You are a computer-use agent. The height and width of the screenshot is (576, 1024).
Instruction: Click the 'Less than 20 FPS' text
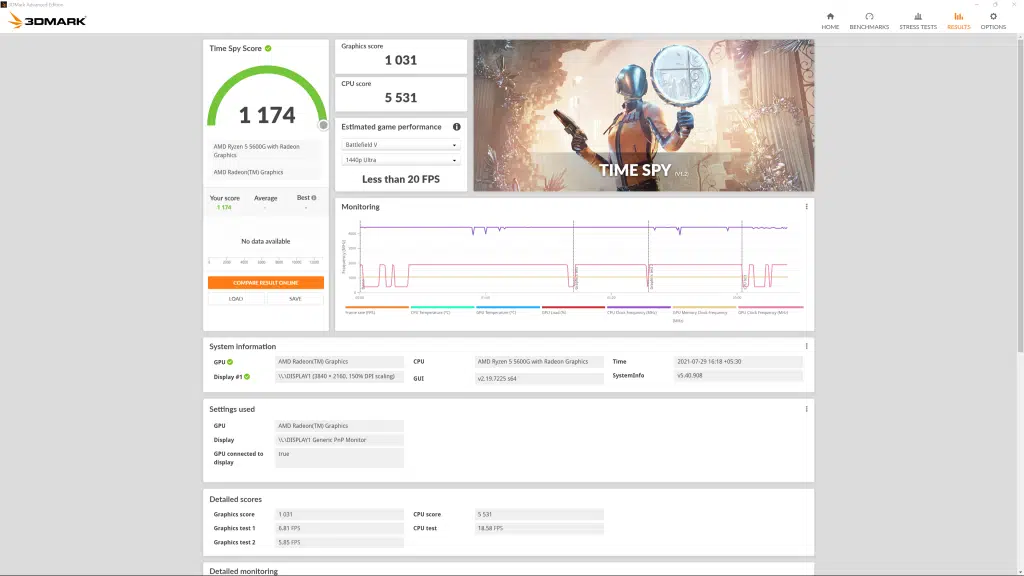point(400,179)
